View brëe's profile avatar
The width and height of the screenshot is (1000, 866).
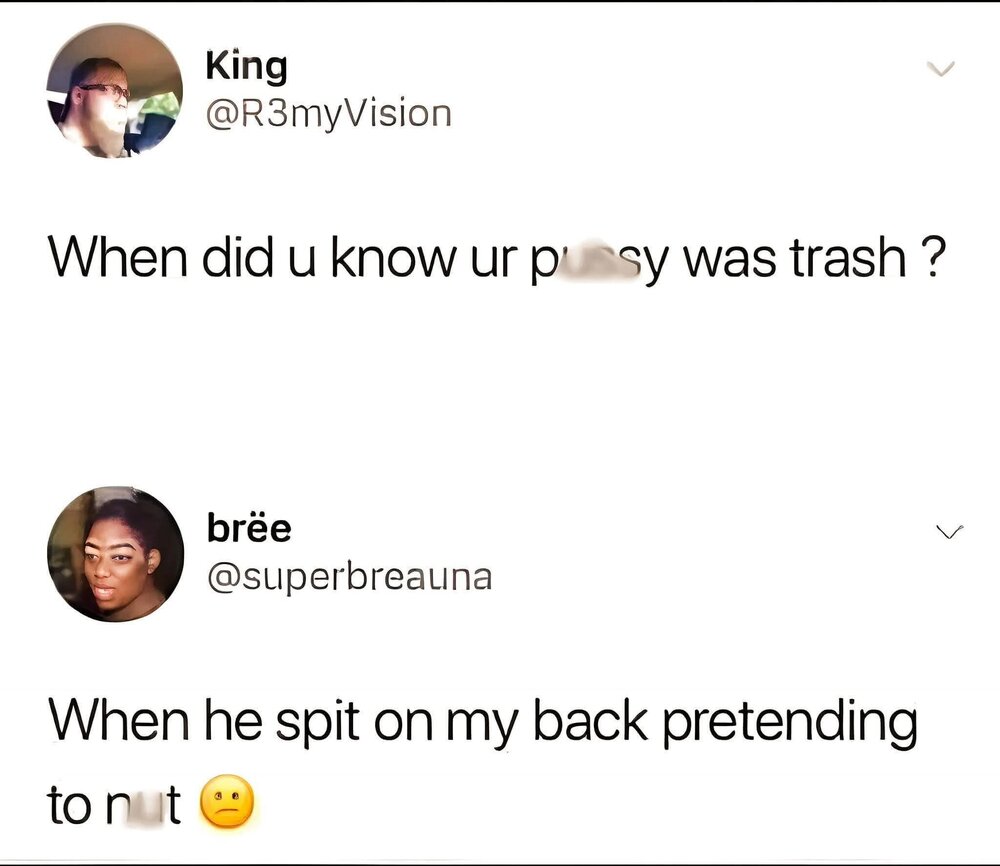(x=115, y=553)
